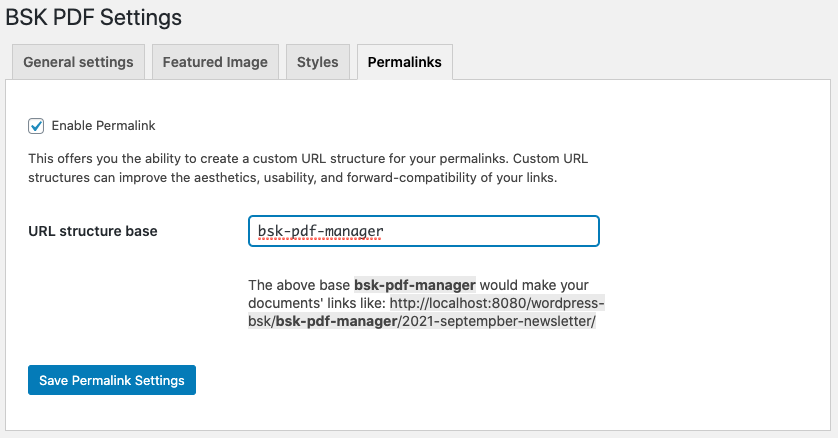
Task: Select the Styles tab
Action: (317, 62)
